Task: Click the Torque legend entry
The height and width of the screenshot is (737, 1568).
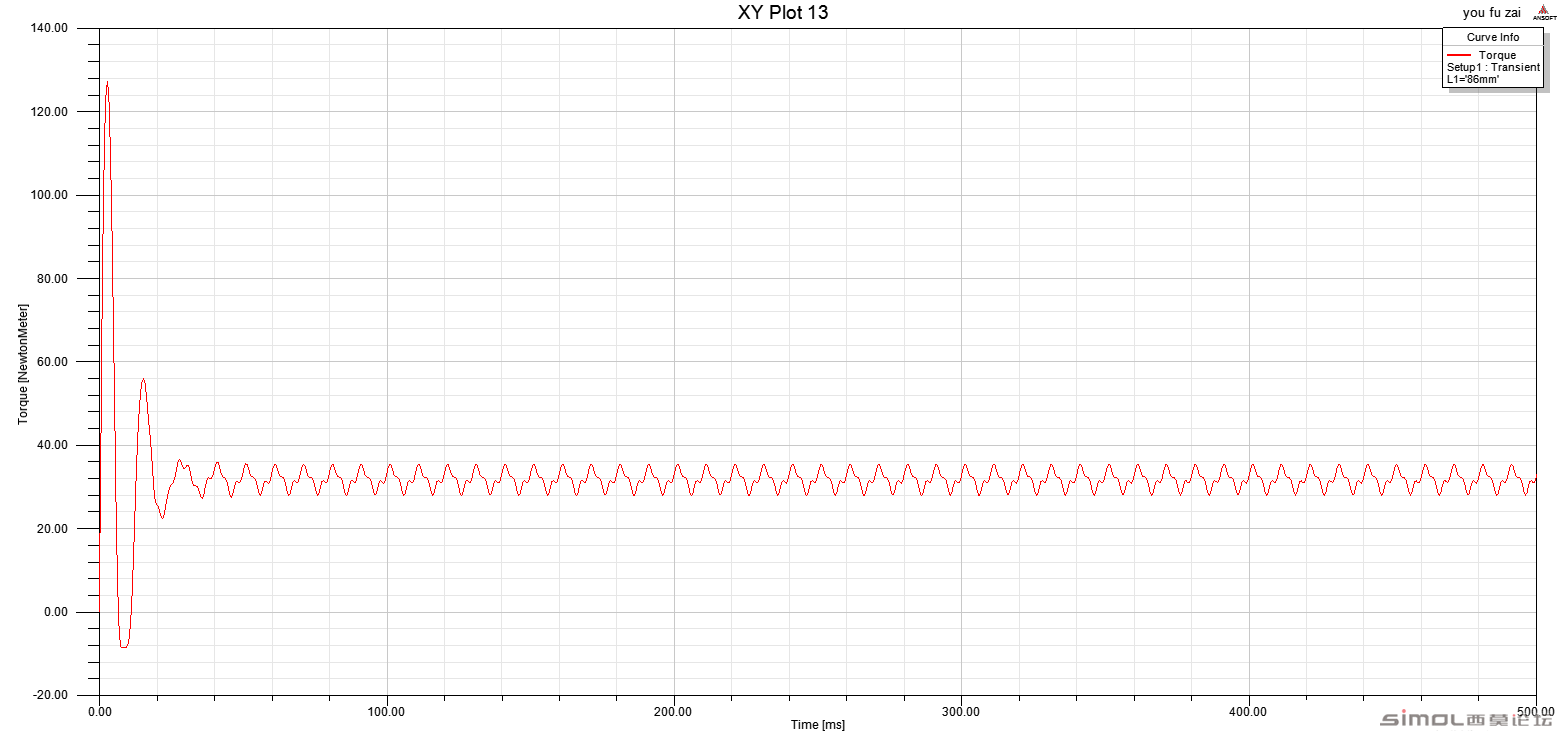Action: (x=1497, y=55)
